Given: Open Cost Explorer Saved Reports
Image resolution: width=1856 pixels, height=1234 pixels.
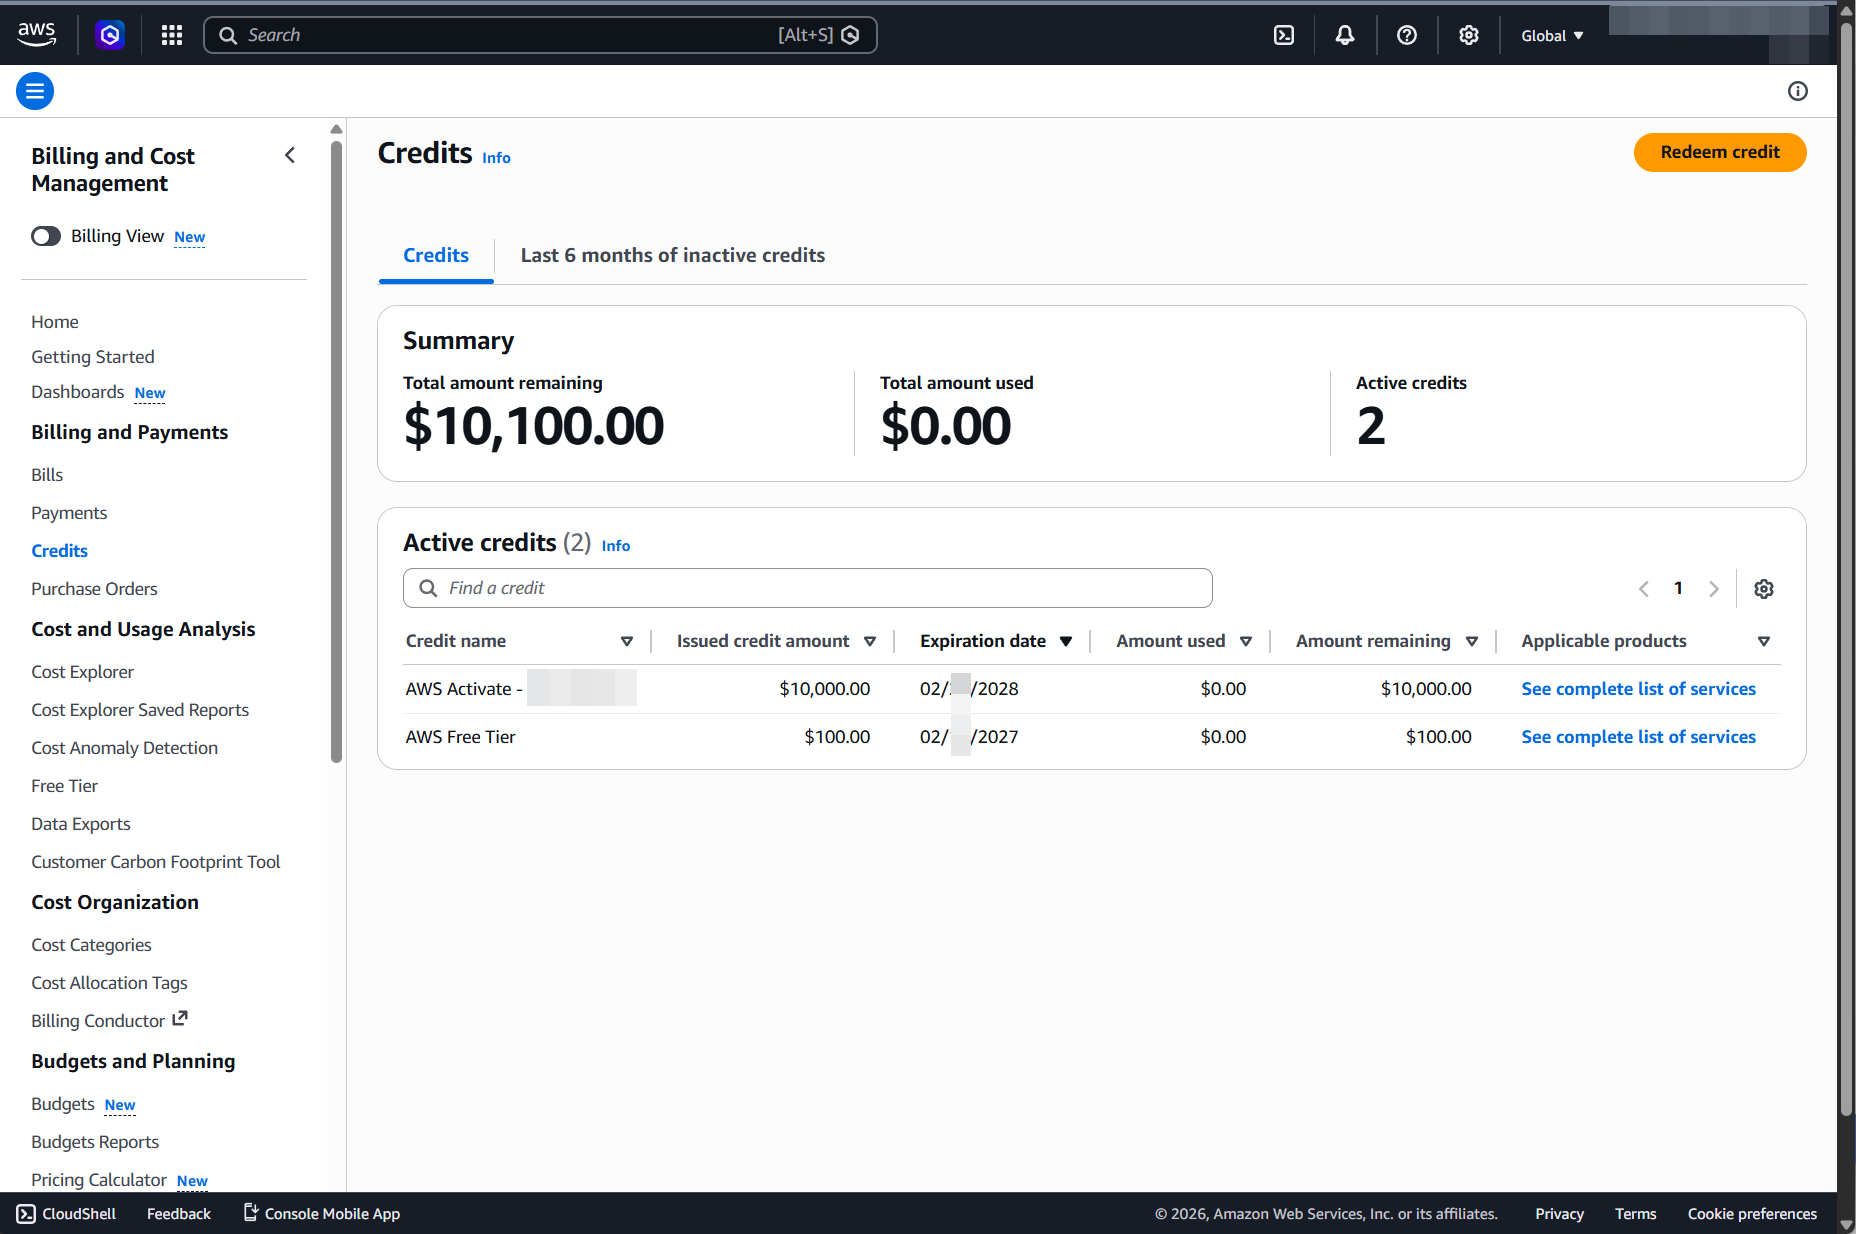Looking at the screenshot, I should [140, 710].
